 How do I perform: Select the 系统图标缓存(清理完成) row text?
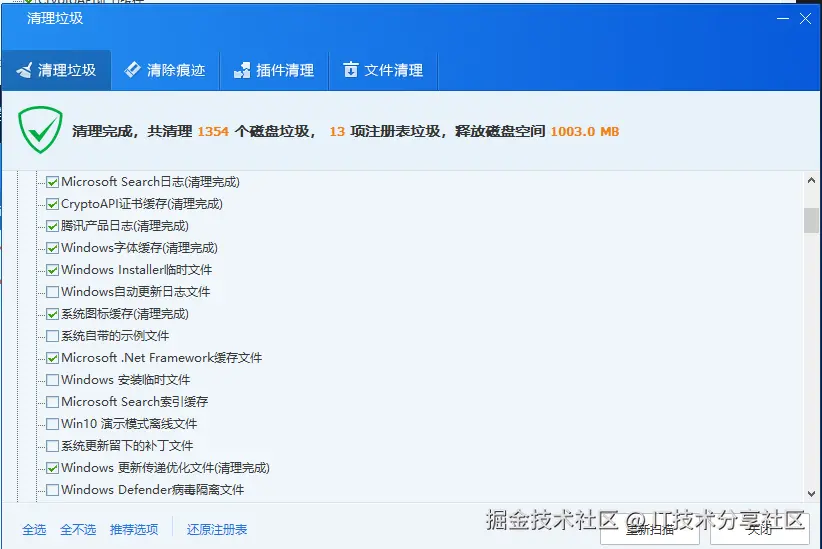coord(125,314)
